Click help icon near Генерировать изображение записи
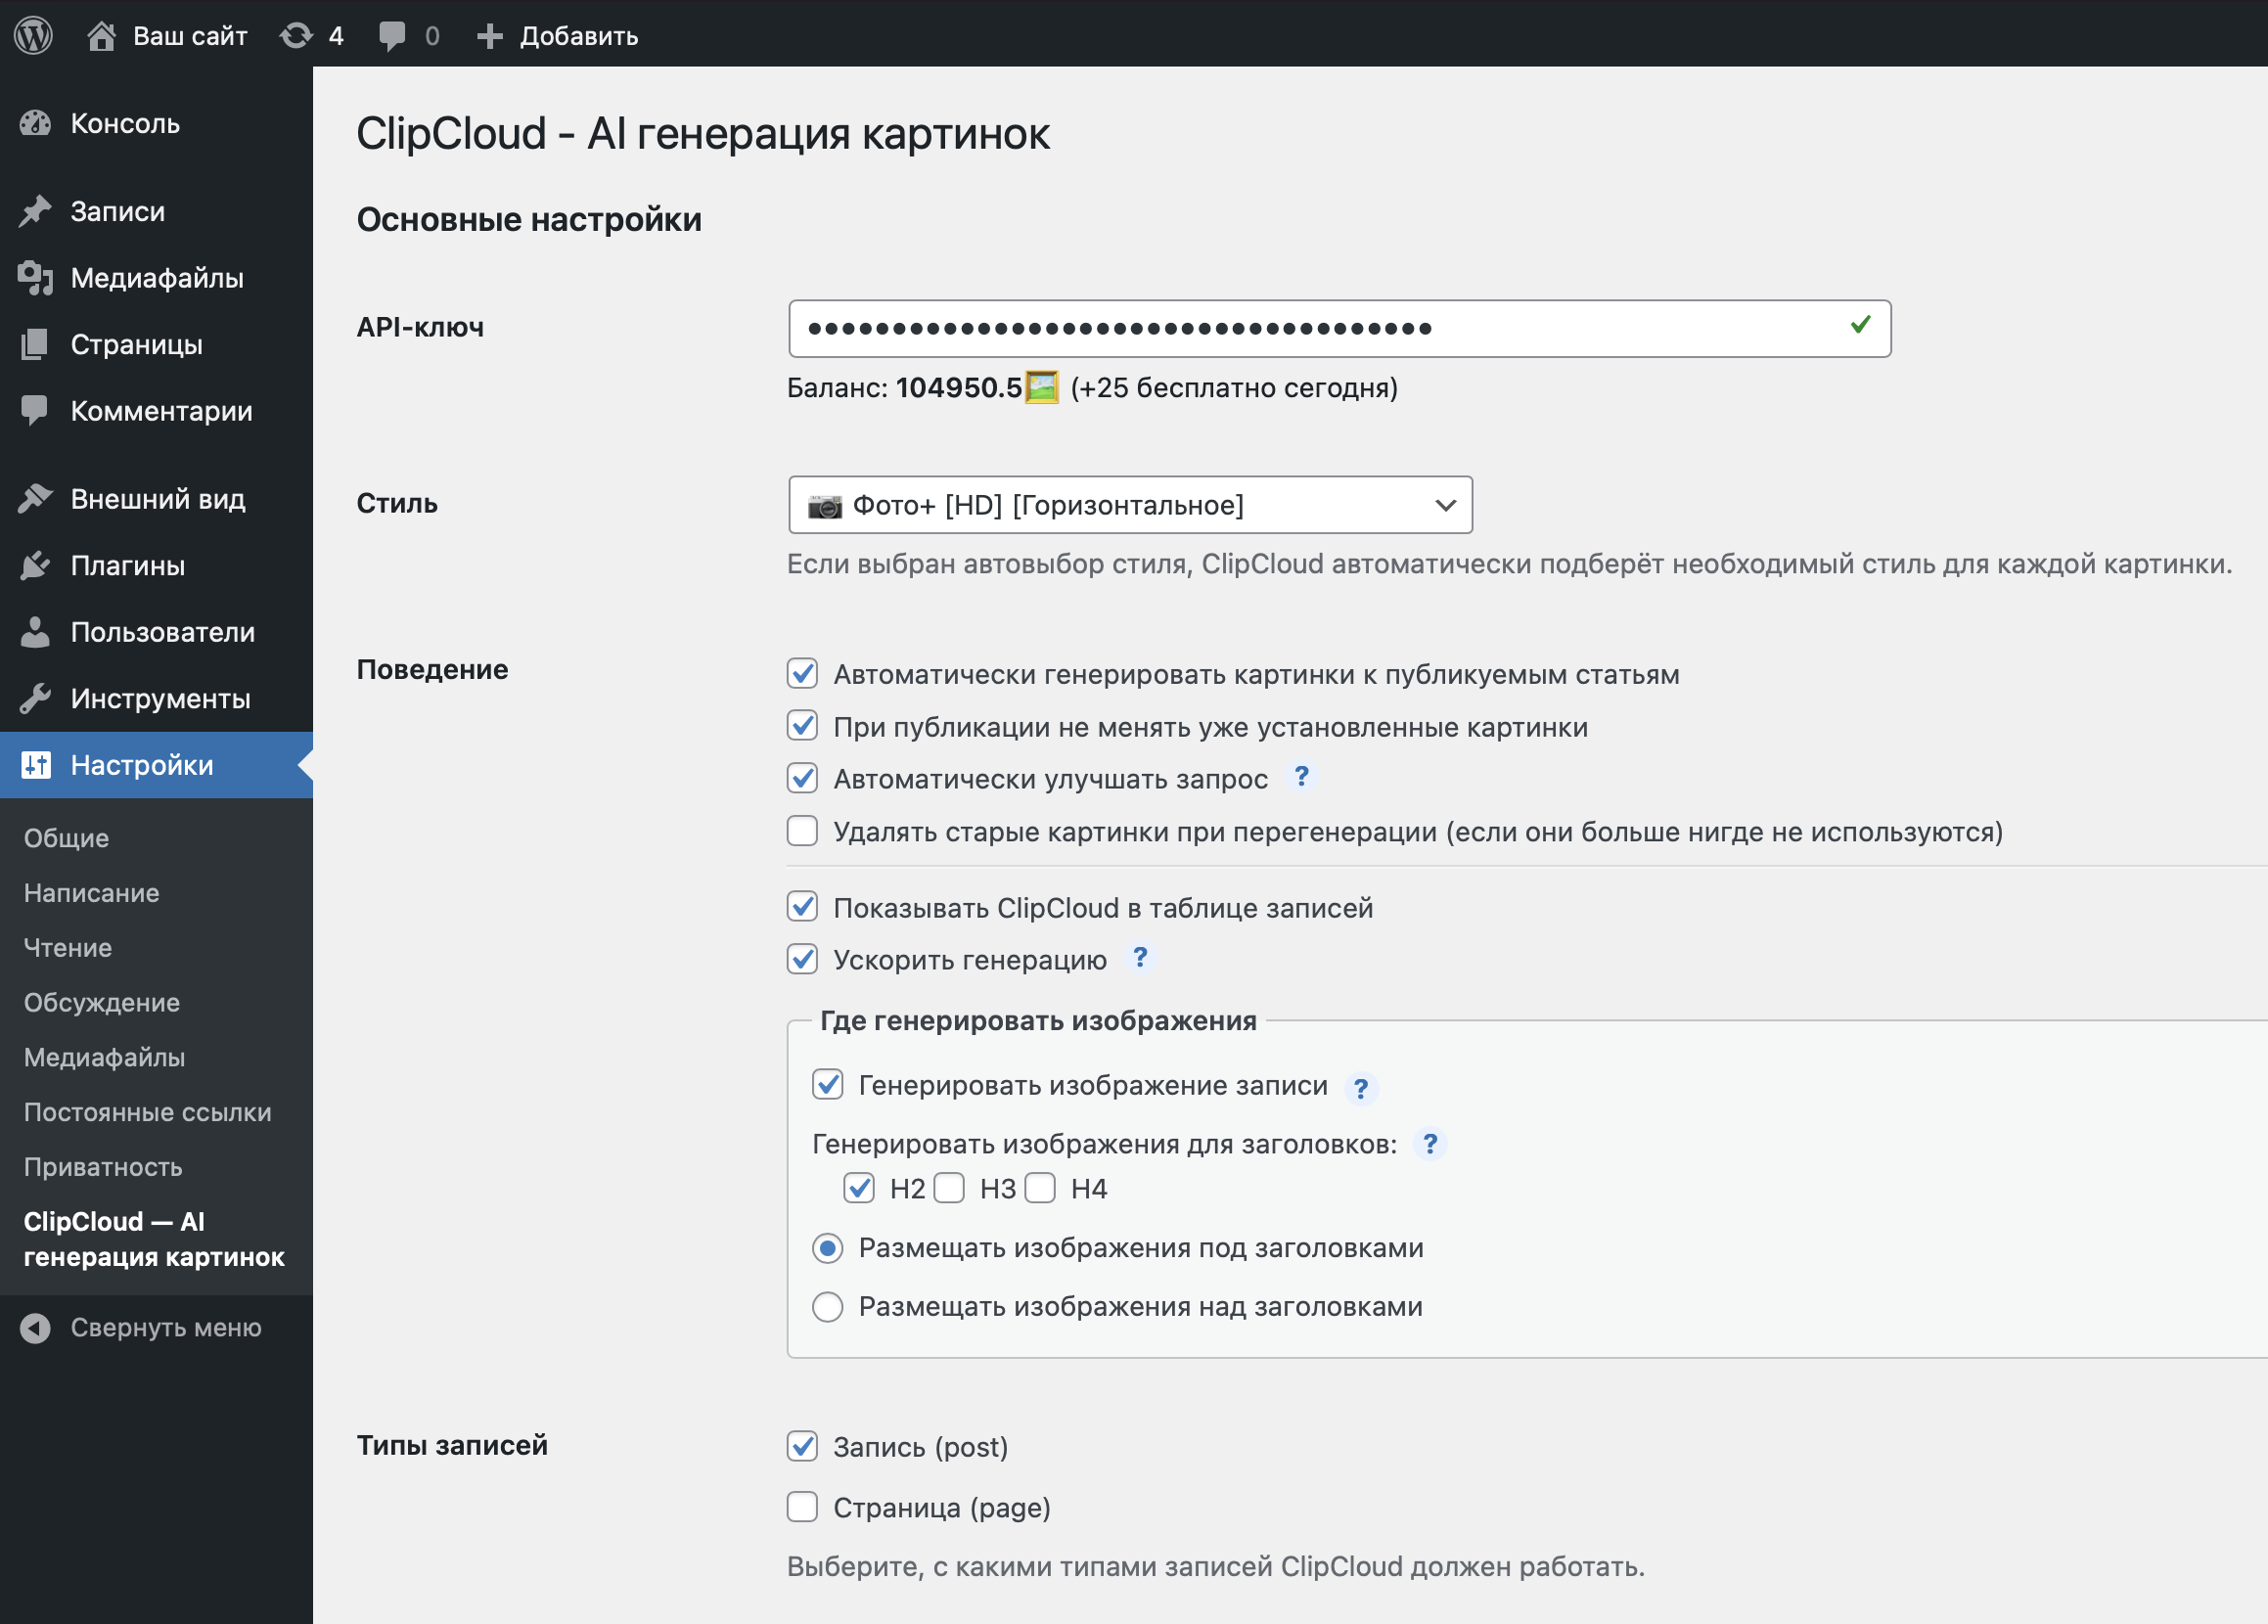The image size is (2268, 1624). pyautogui.click(x=1360, y=1087)
